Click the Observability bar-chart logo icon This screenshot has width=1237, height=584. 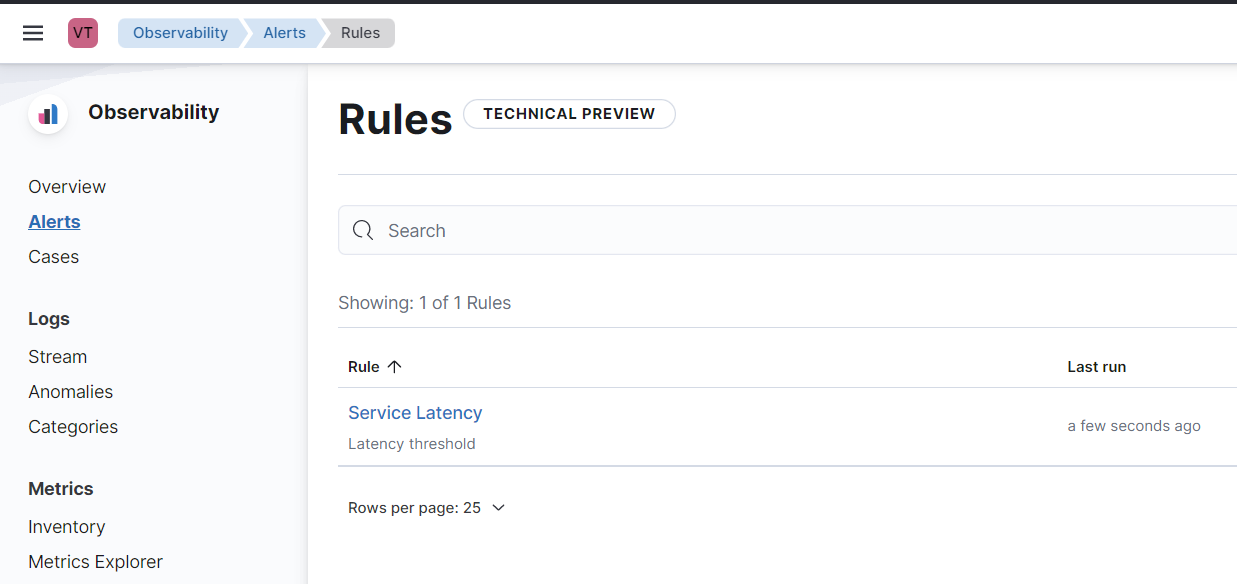48,113
